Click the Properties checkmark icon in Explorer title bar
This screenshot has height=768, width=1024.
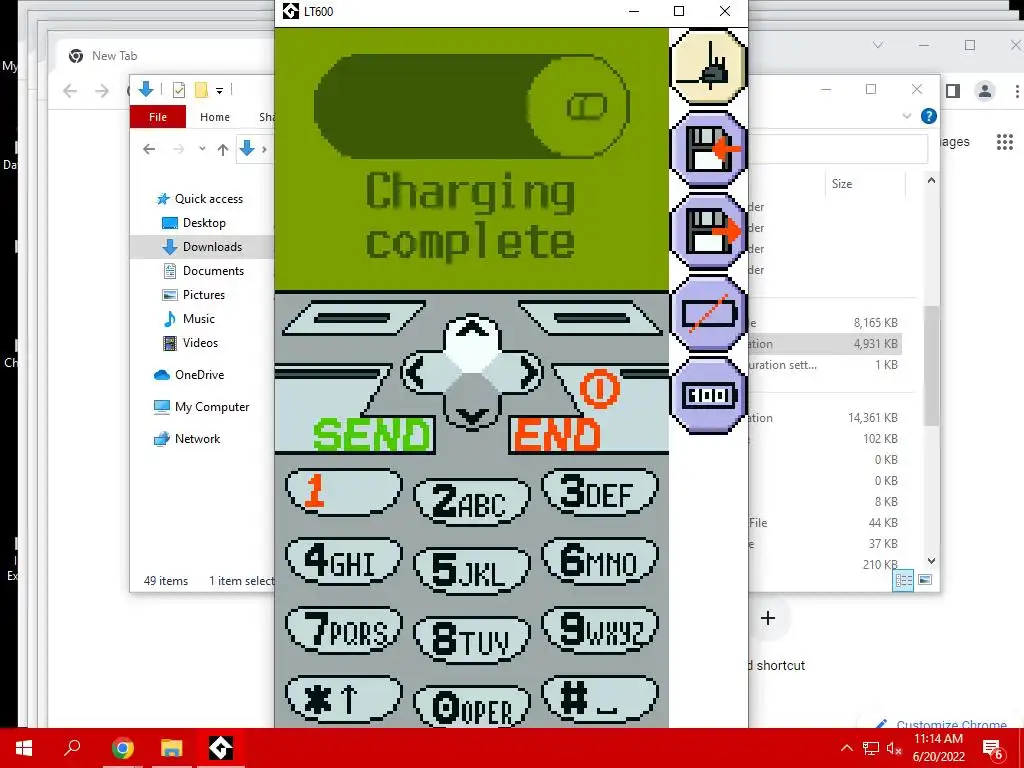[178, 90]
